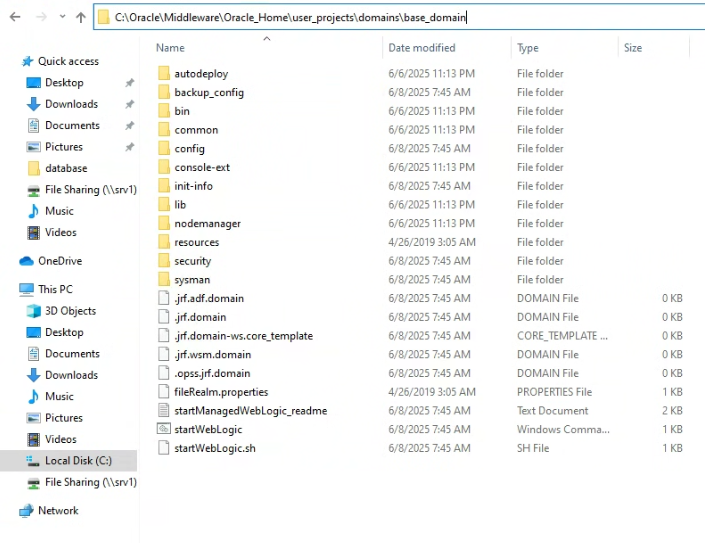Click the pin icon beside Downloads
The height and width of the screenshot is (543, 705).
tap(129, 104)
